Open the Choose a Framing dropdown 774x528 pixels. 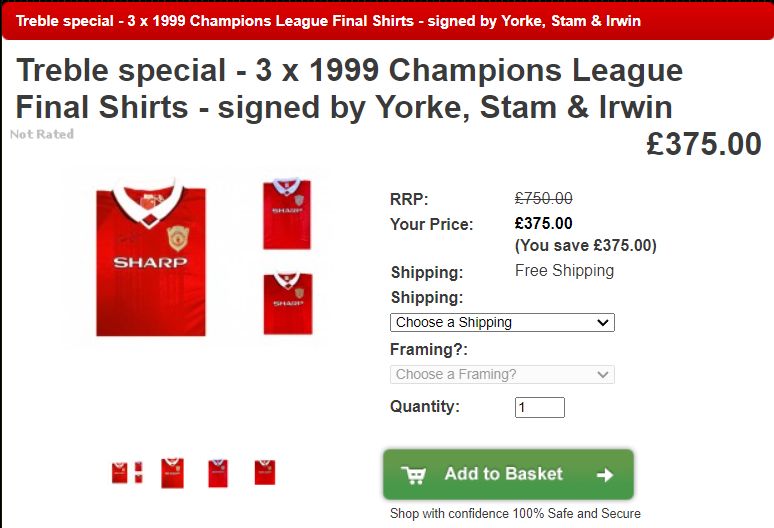(501, 374)
